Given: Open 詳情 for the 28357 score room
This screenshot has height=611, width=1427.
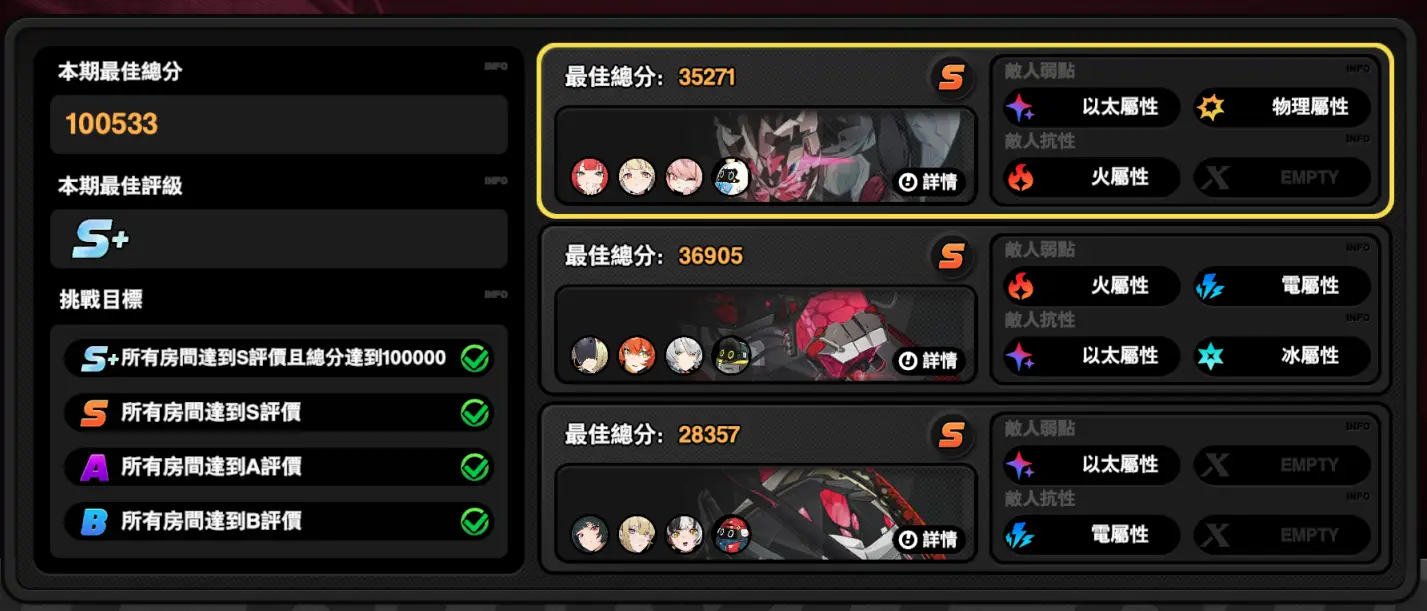Looking at the screenshot, I should click(929, 540).
